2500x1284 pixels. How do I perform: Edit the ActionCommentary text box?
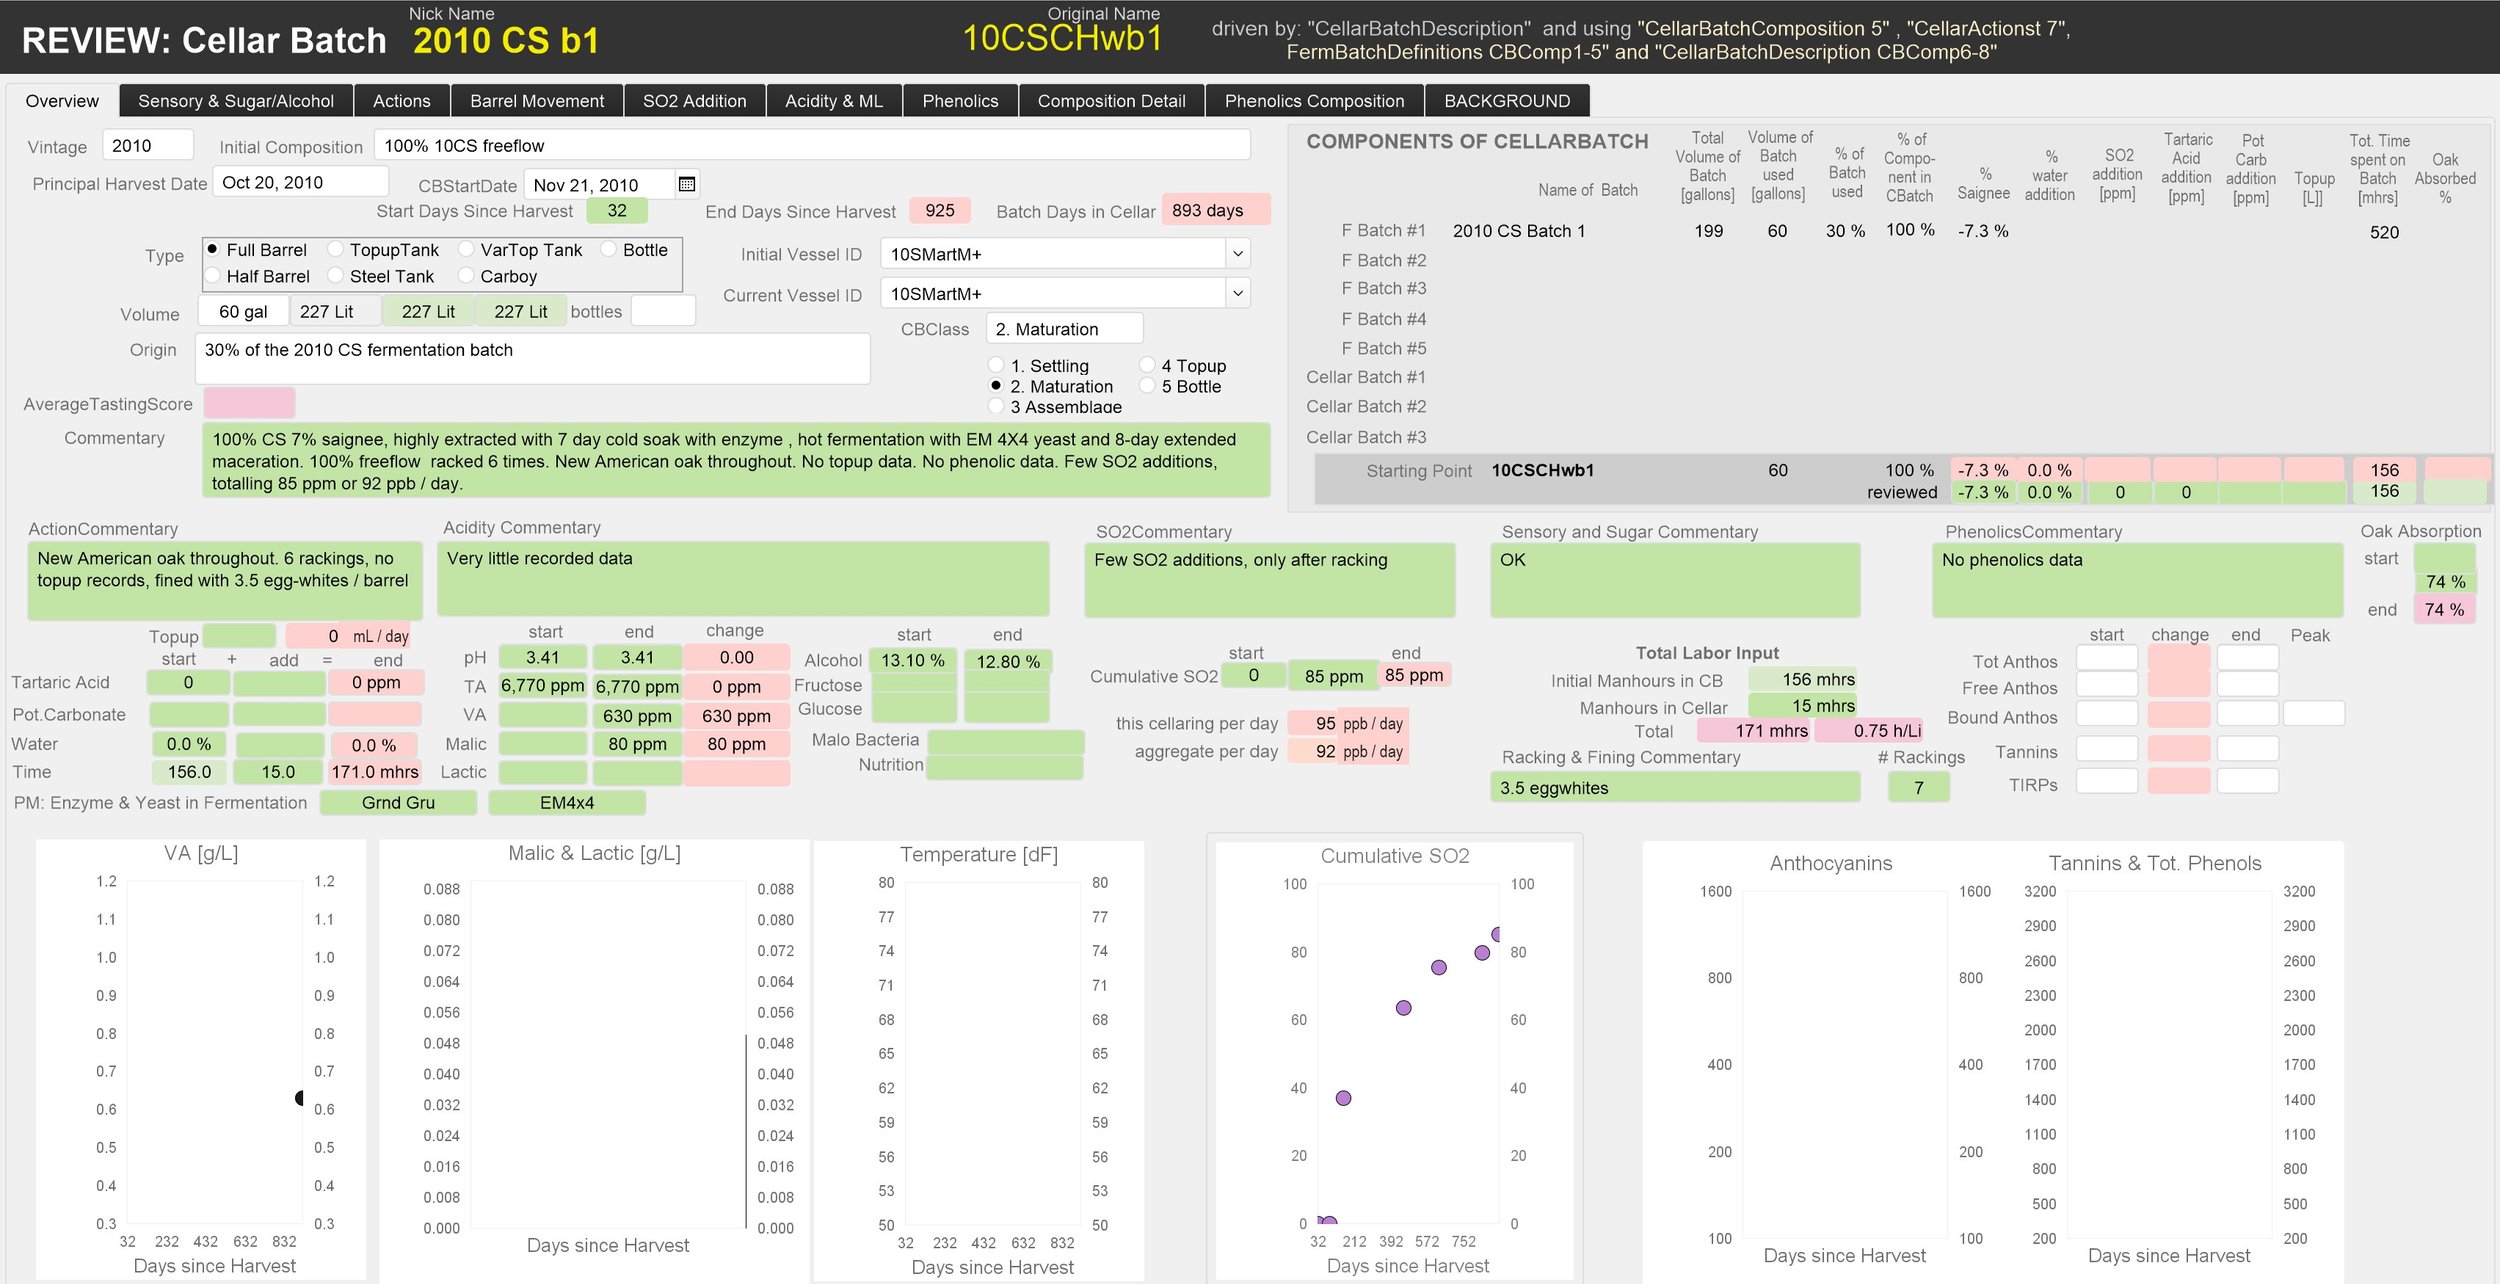coord(225,580)
